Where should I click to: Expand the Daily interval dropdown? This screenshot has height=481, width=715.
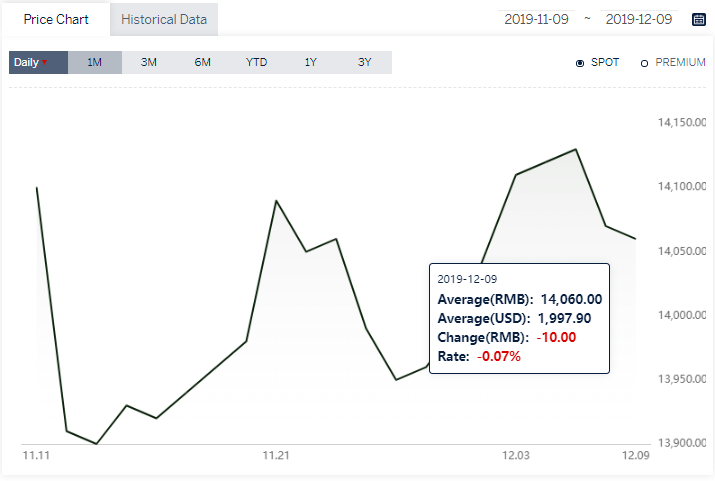coord(38,62)
